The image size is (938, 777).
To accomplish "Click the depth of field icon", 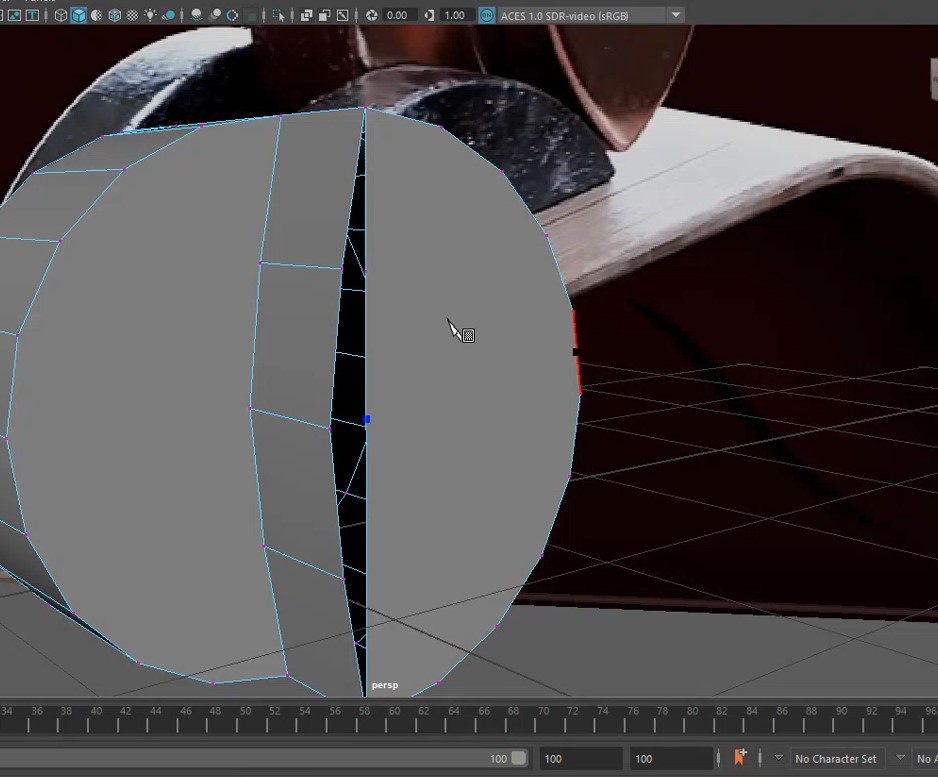I will click(x=251, y=15).
